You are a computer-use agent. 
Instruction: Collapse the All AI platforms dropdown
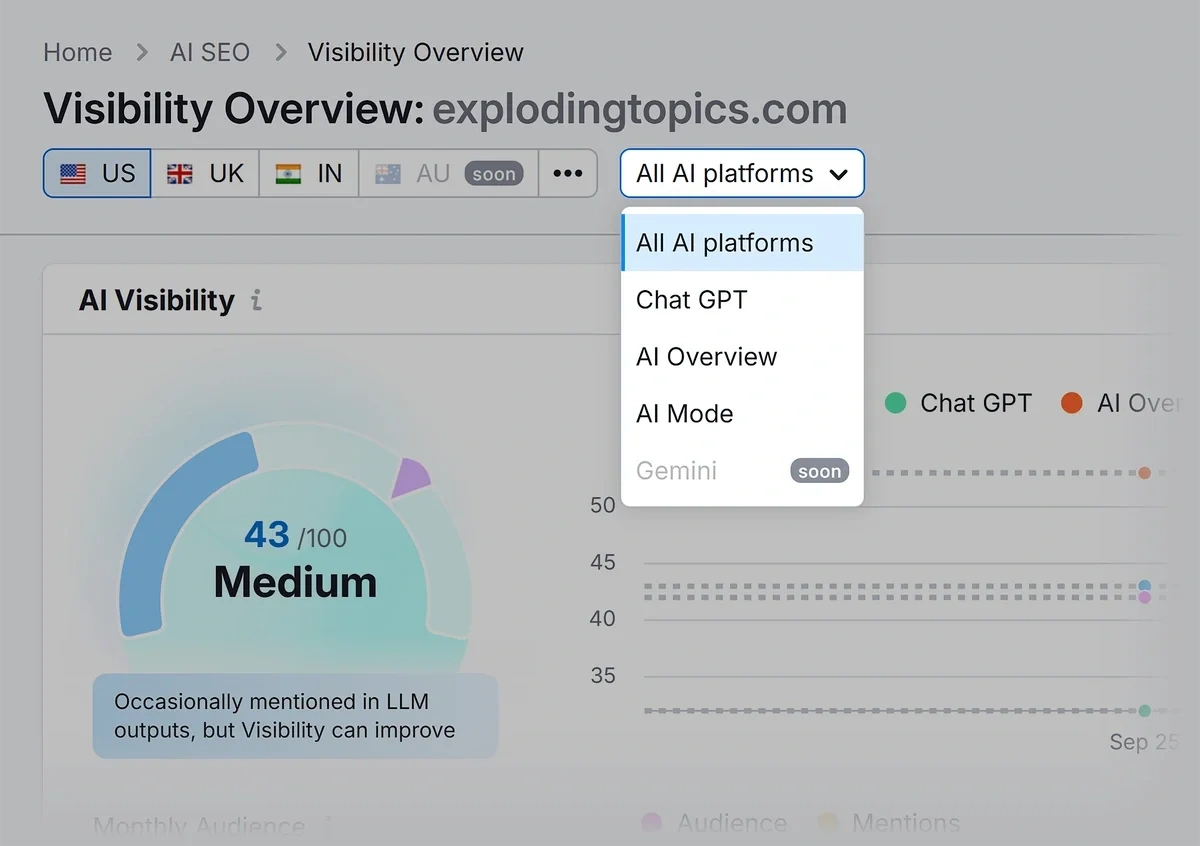click(x=741, y=174)
